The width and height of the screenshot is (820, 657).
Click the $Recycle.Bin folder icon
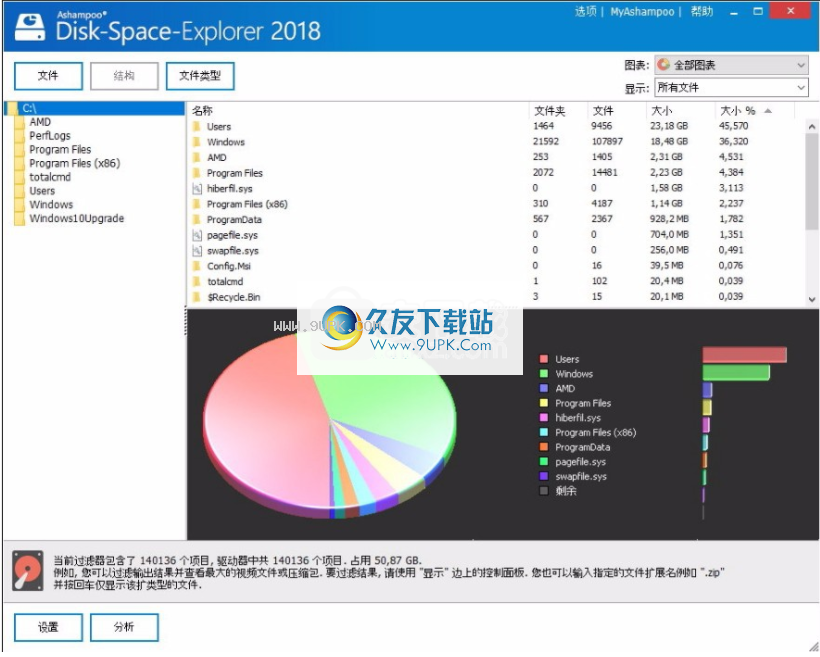coord(197,297)
